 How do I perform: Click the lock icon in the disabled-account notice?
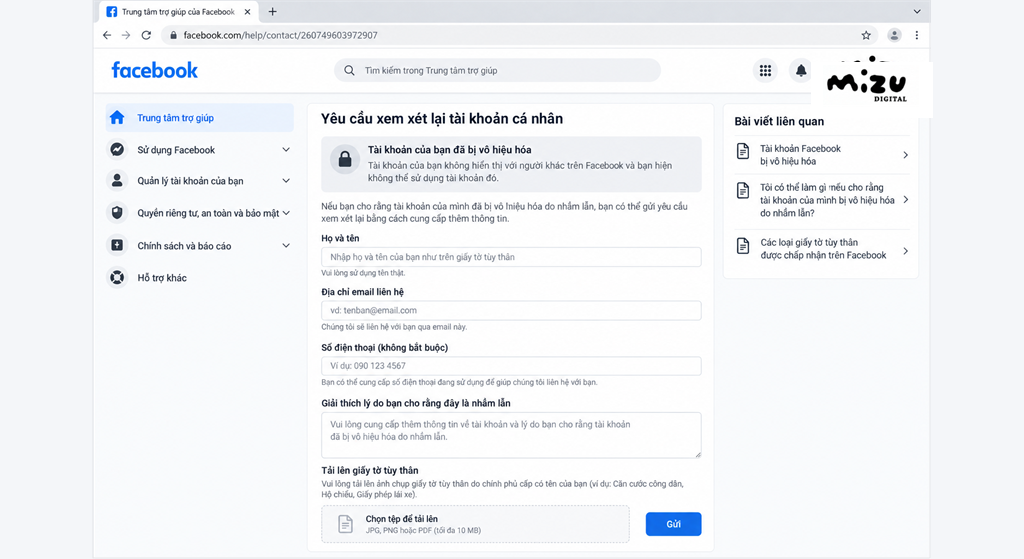pyautogui.click(x=345, y=159)
